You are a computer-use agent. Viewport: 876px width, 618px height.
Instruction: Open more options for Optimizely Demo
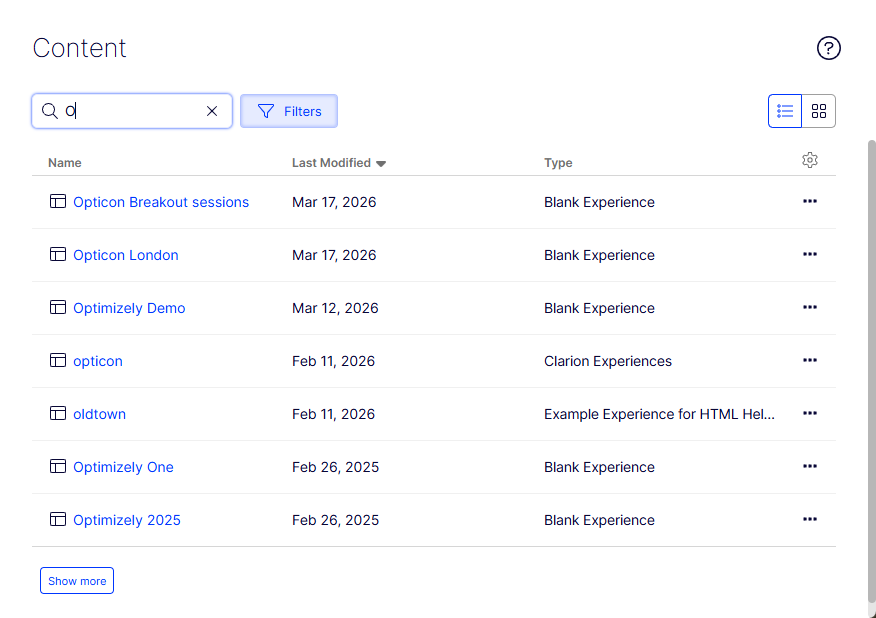click(810, 307)
